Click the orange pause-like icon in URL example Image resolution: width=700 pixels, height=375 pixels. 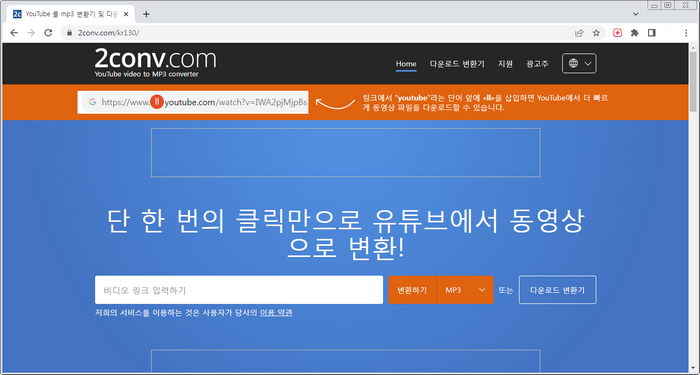click(157, 102)
